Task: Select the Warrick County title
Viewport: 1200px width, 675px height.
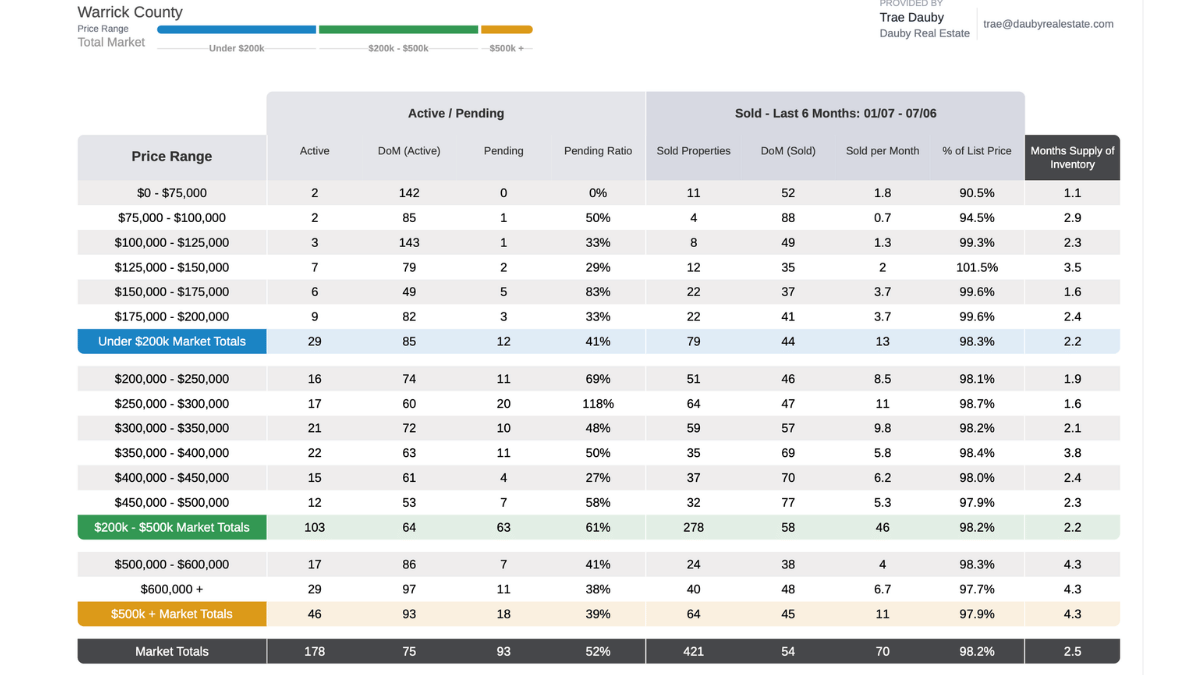Action: tap(130, 12)
